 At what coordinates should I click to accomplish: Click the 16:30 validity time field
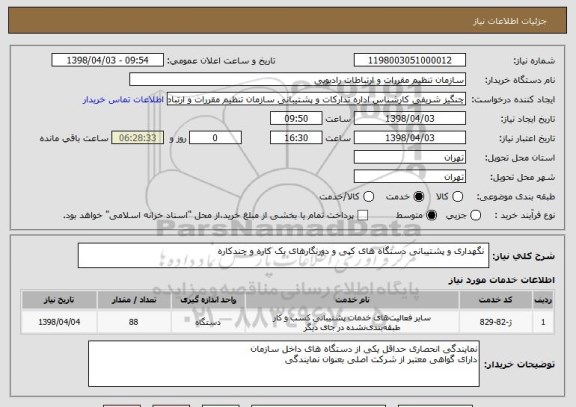[x=296, y=138]
